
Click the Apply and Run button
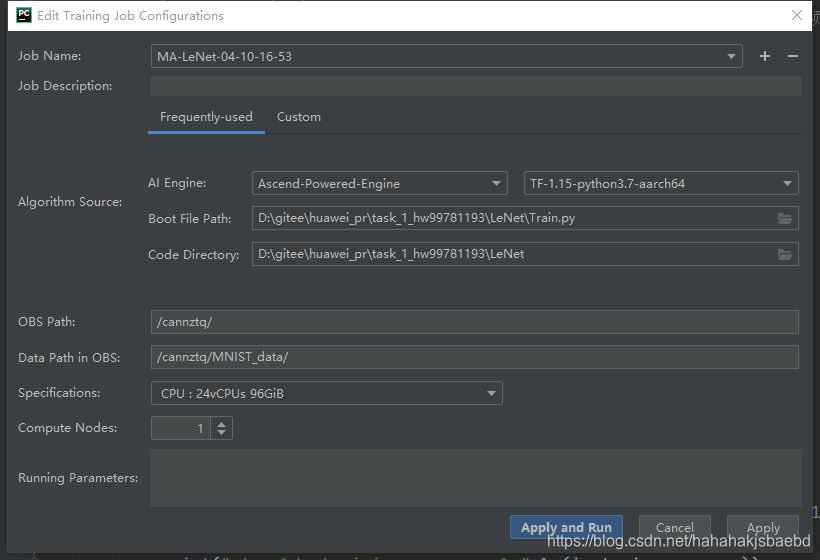coord(566,527)
